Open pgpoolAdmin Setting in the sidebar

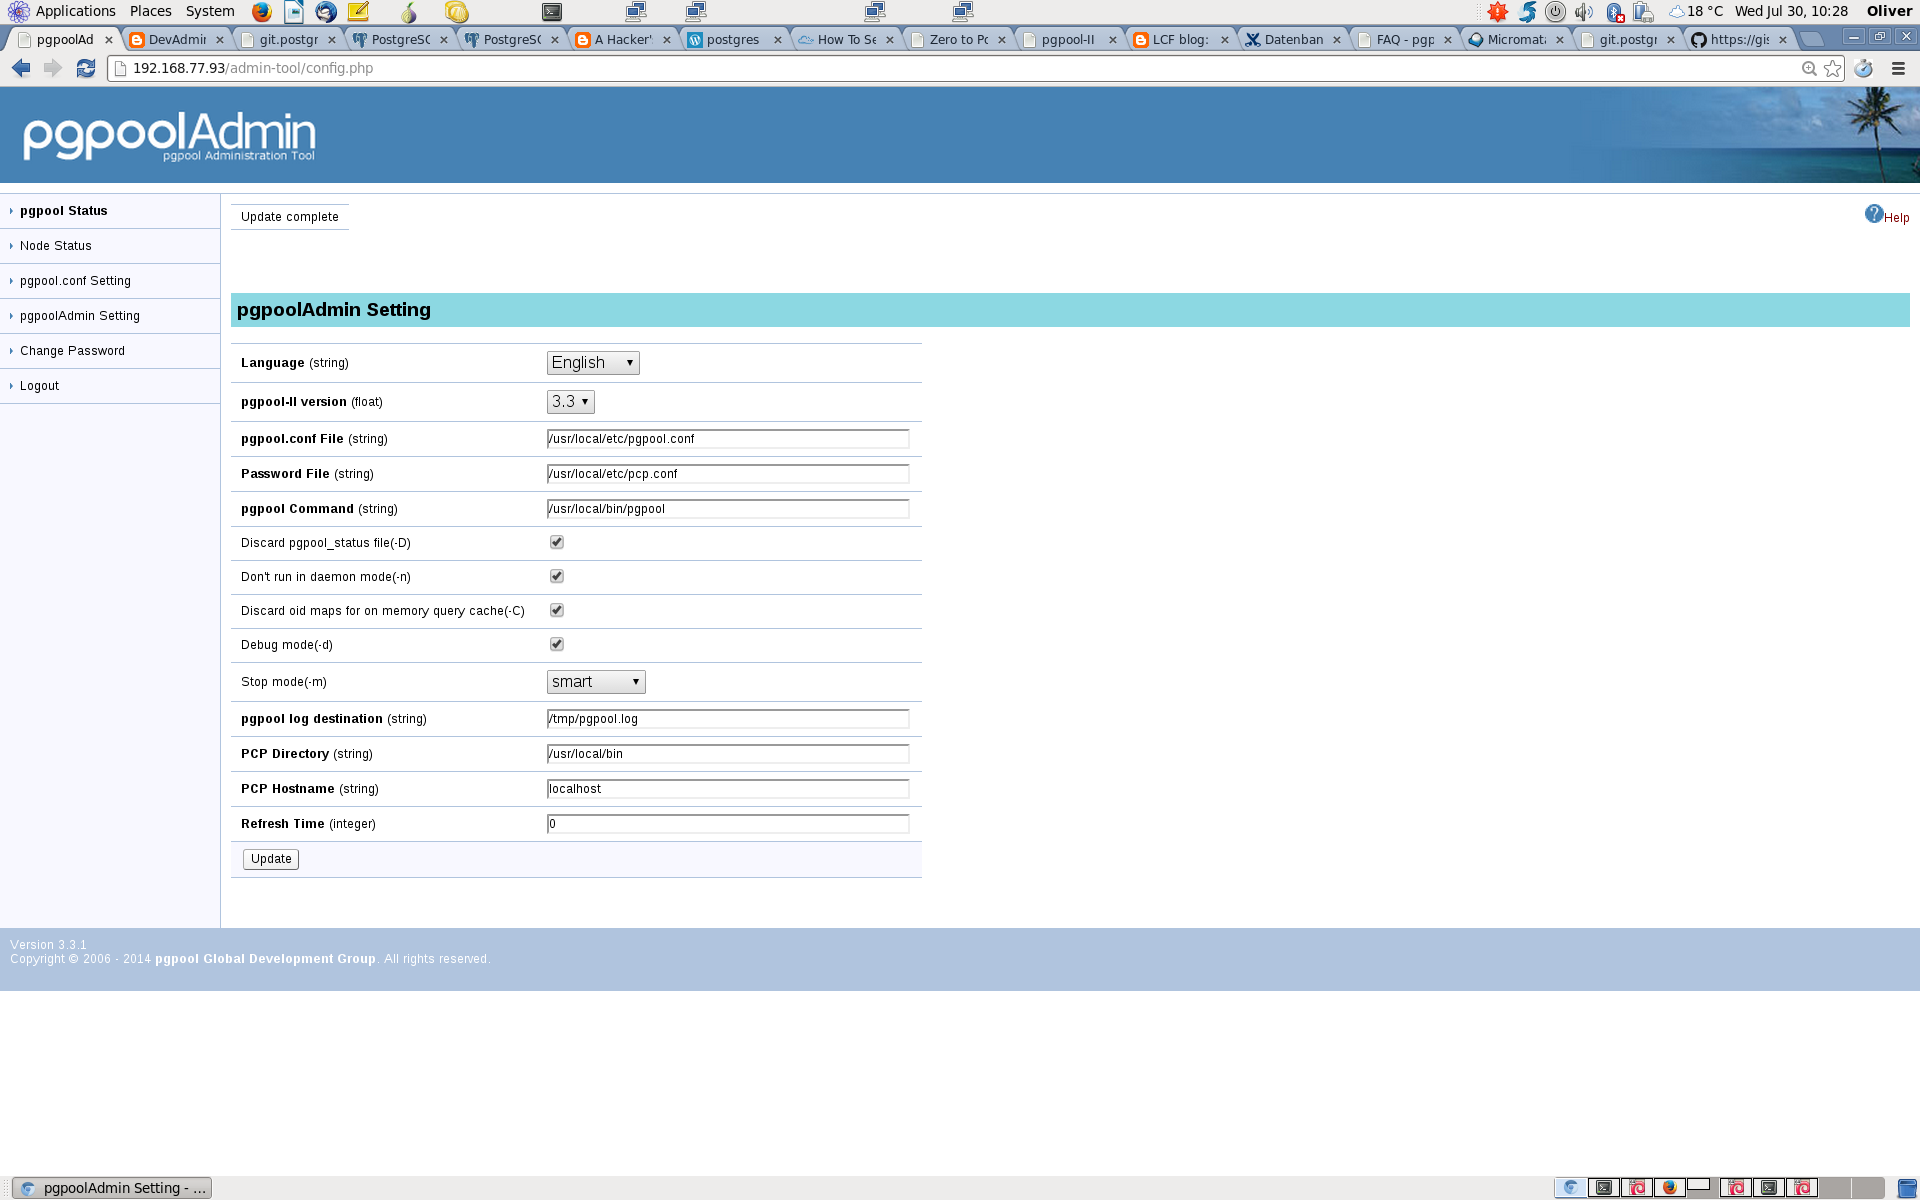coord(80,316)
